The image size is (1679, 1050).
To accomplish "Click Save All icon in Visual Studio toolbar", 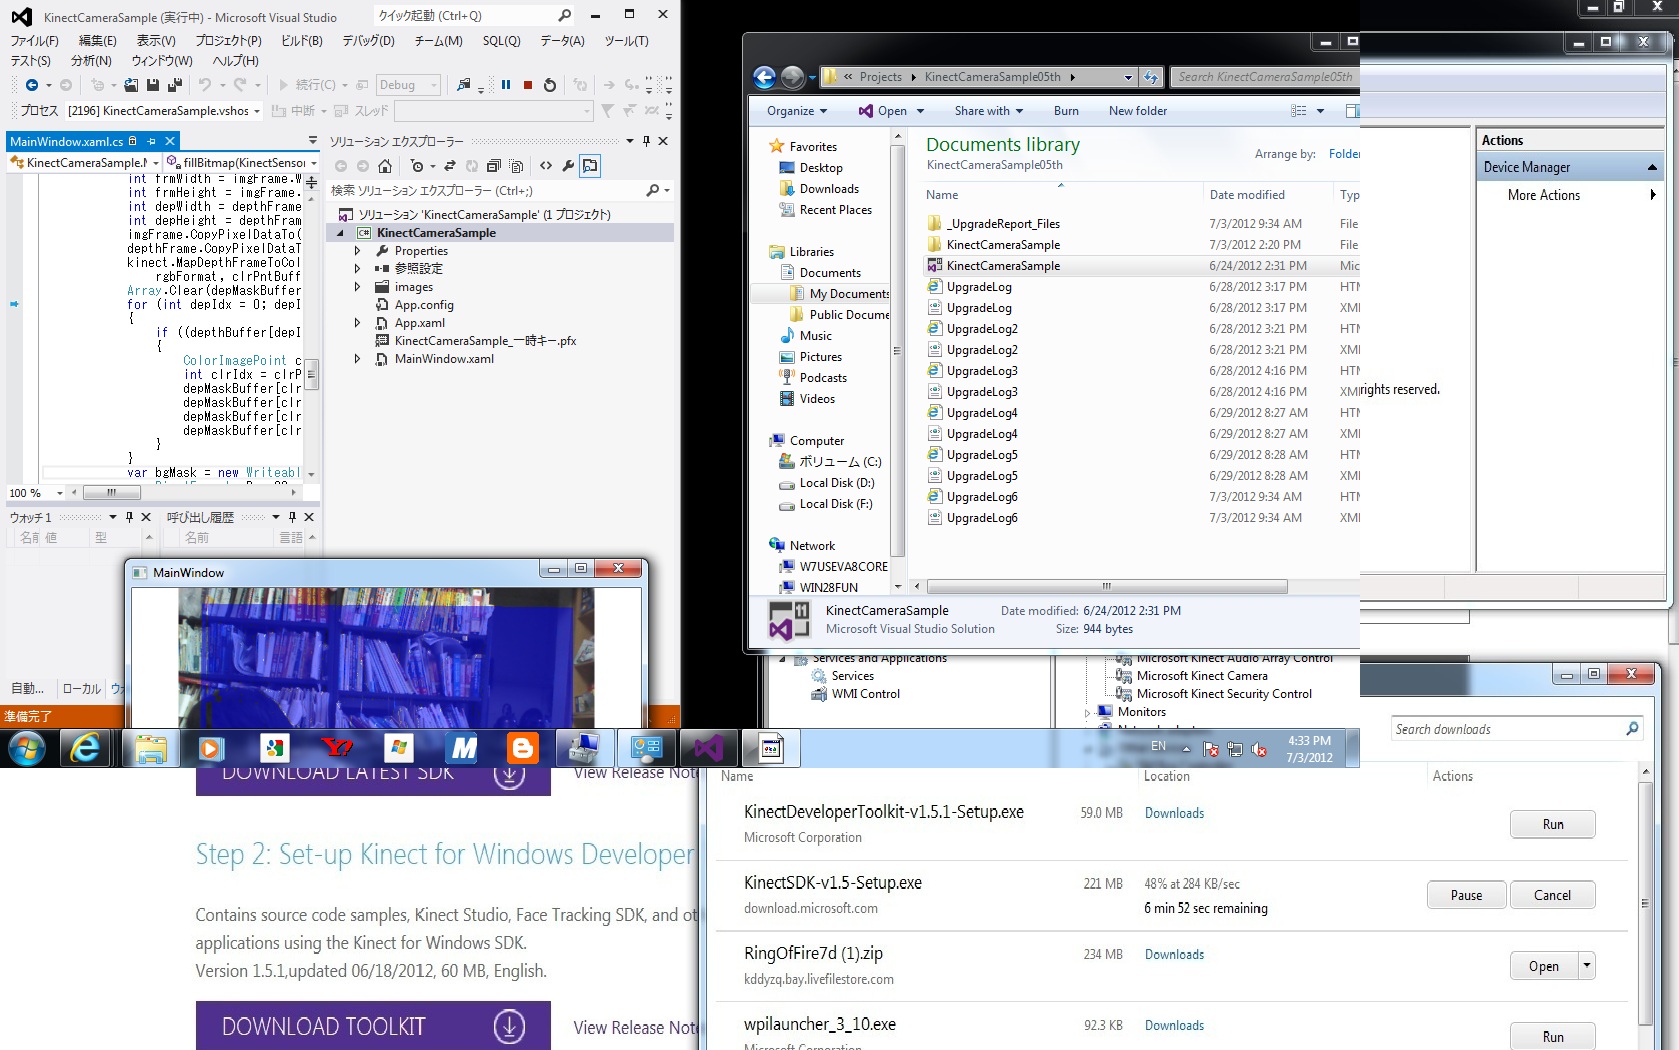I will click(175, 85).
